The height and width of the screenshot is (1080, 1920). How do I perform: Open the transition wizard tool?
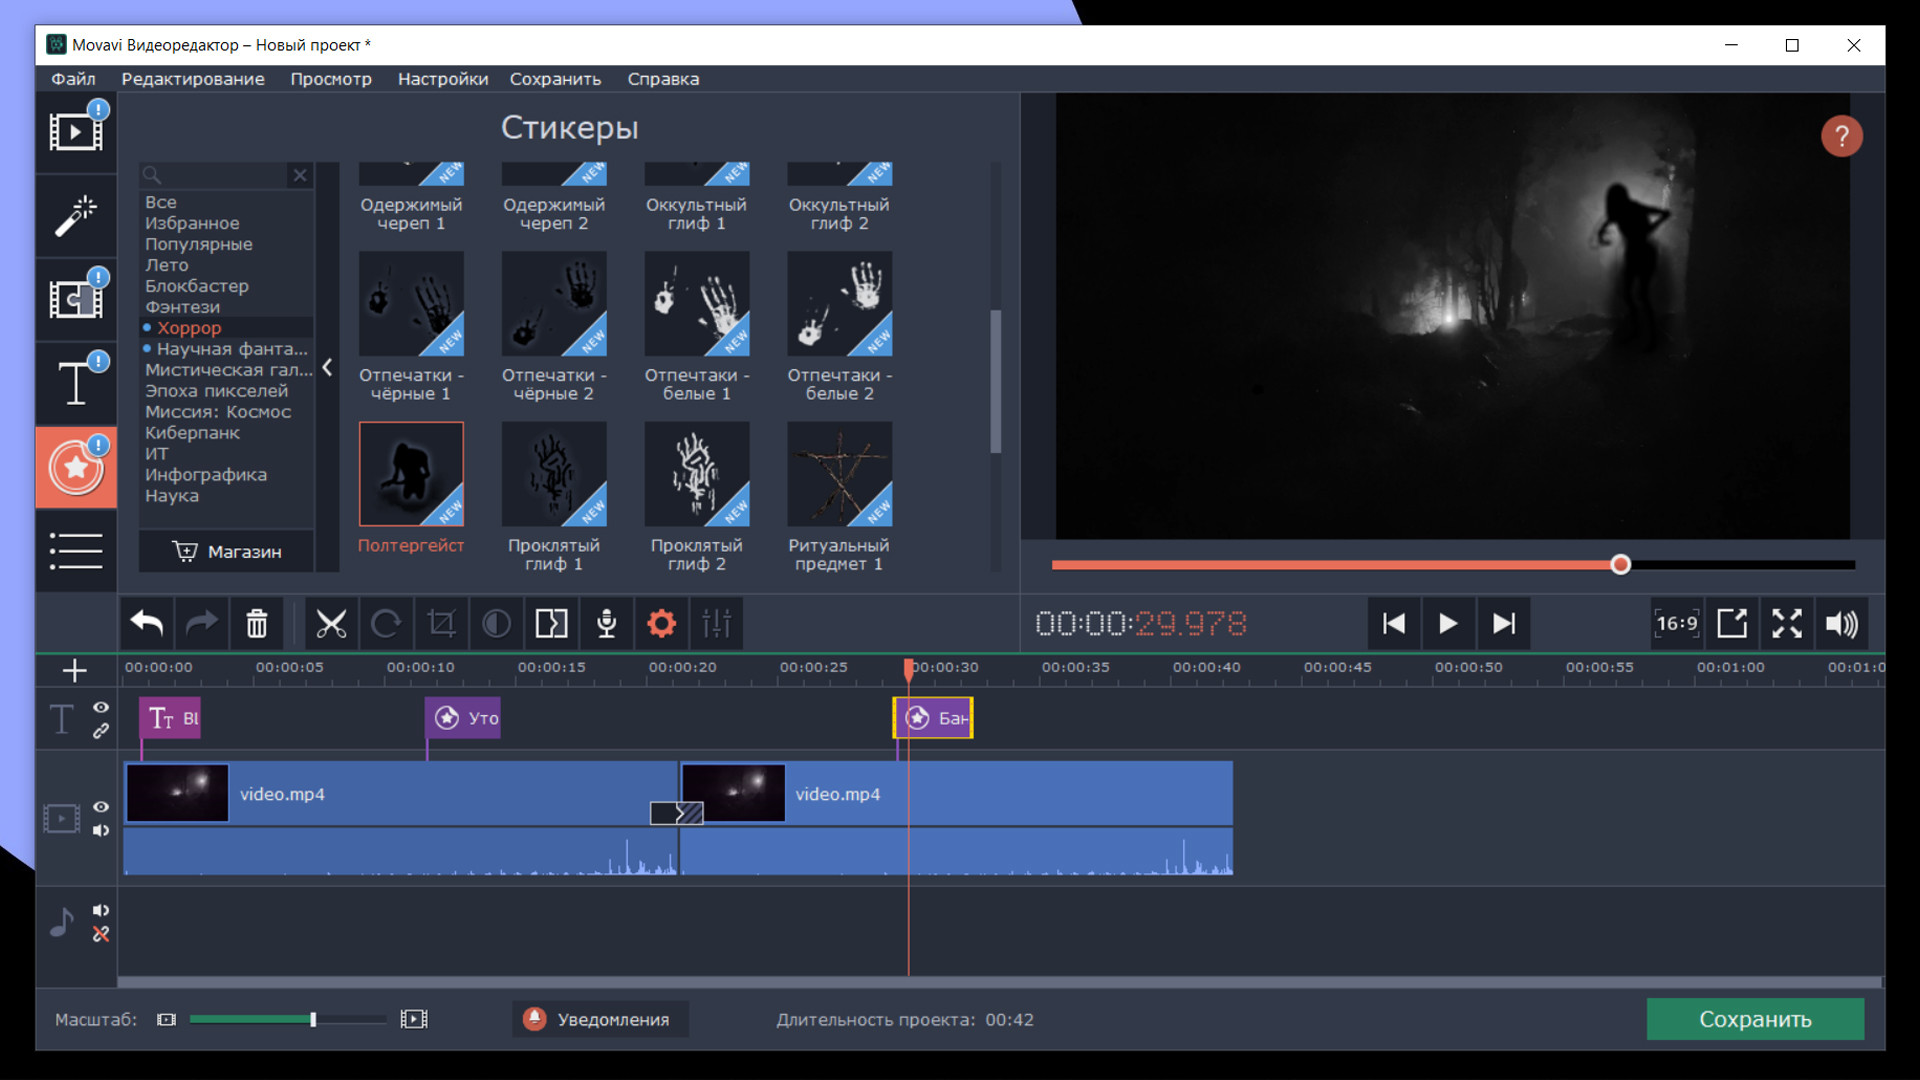tap(551, 624)
